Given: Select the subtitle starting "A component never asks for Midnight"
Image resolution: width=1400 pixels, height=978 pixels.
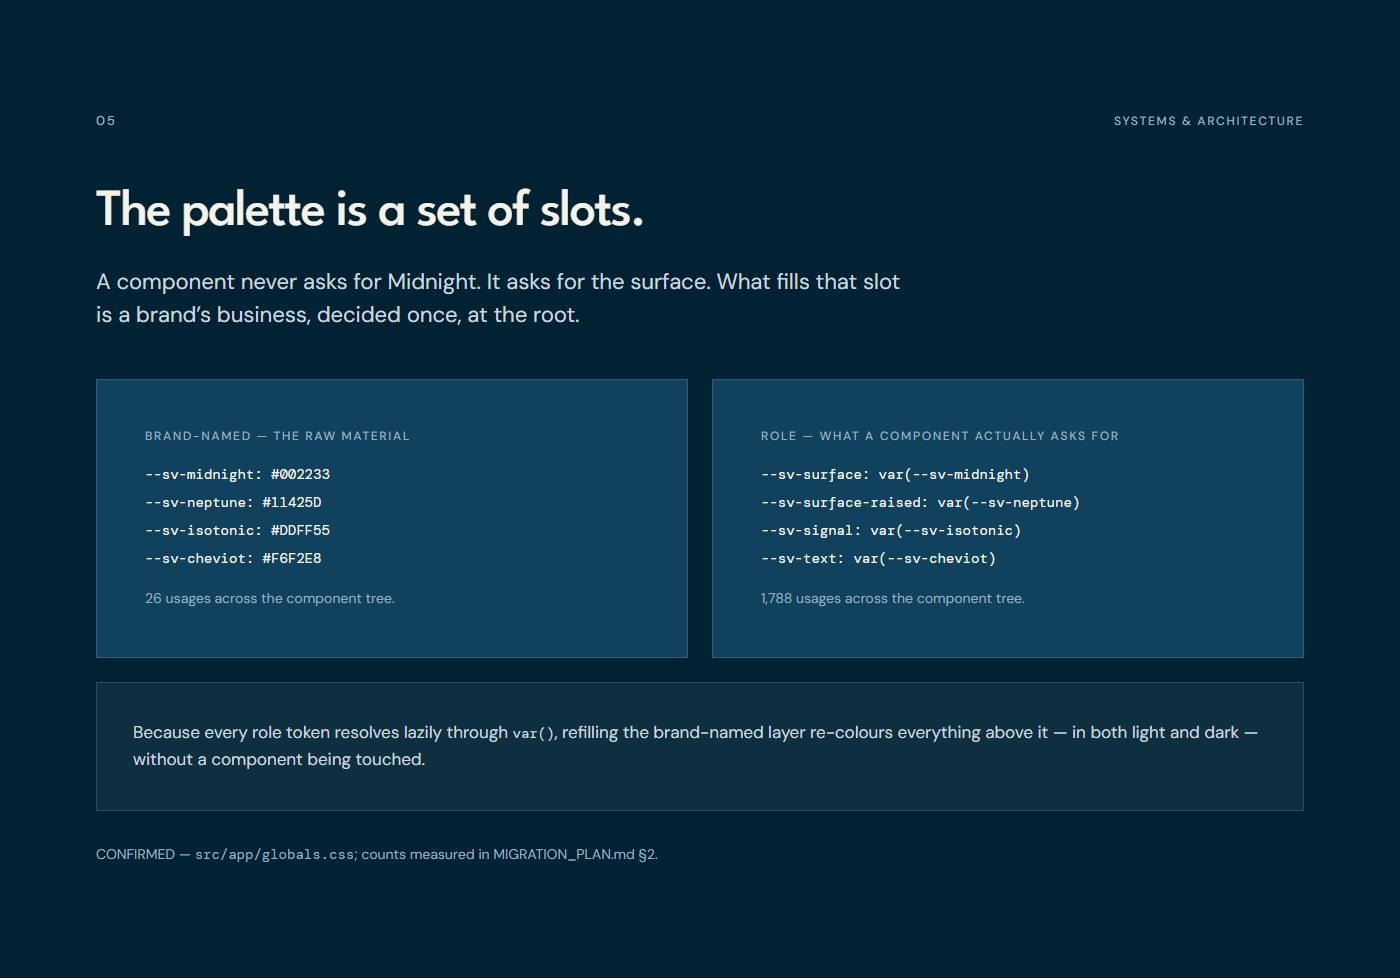Looking at the screenshot, I should (498, 298).
